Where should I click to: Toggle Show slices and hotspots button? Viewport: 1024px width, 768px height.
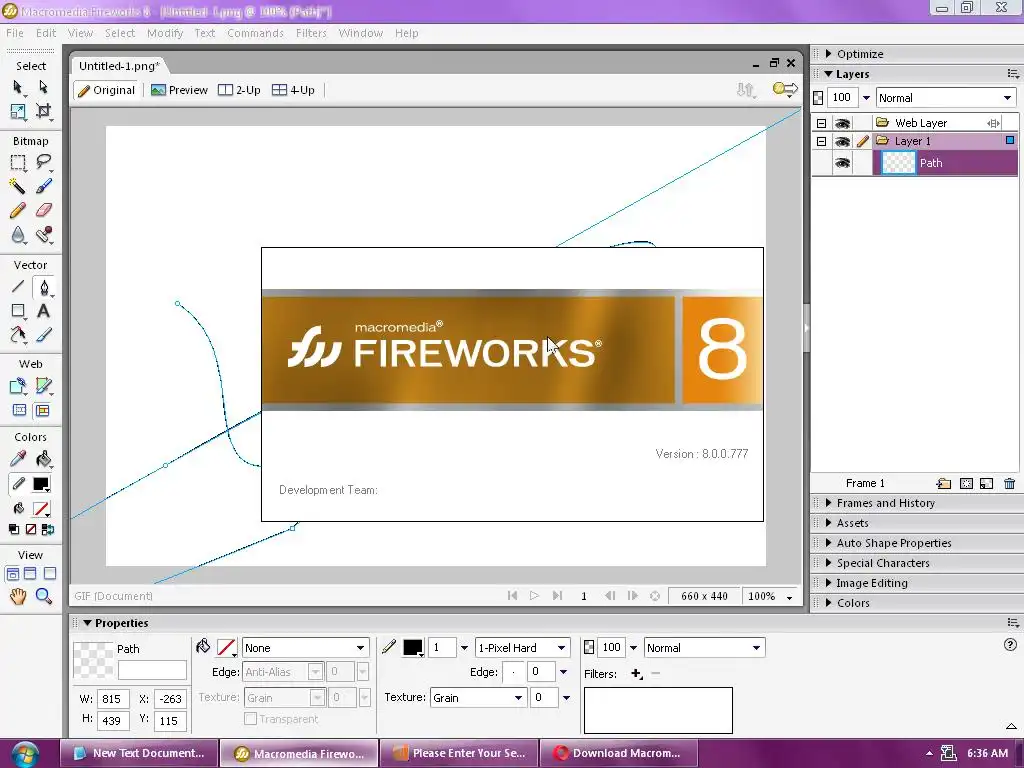click(x=42, y=410)
